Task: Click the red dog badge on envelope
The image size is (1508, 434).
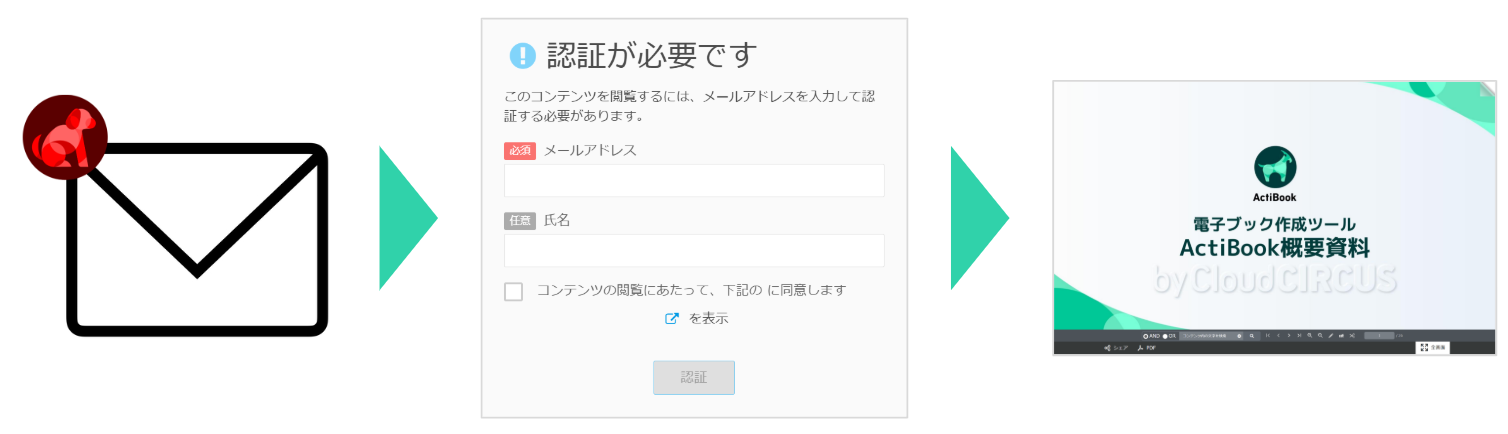Action: (x=65, y=137)
